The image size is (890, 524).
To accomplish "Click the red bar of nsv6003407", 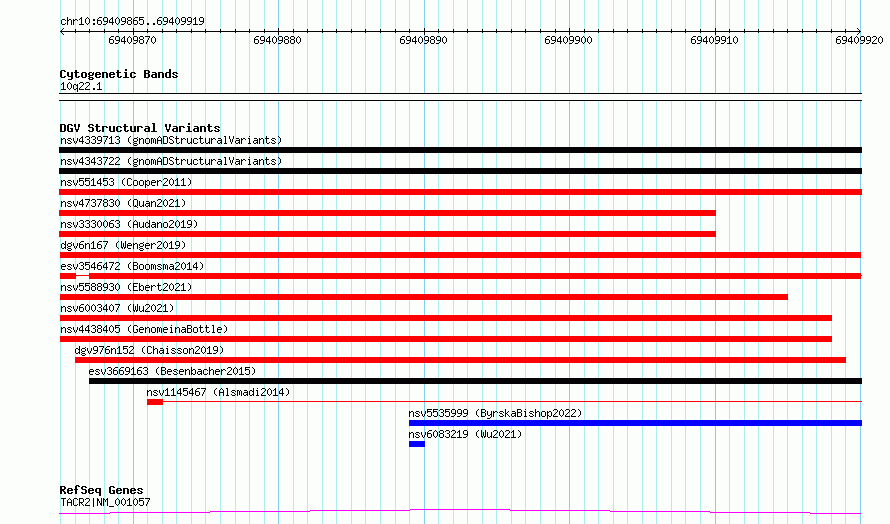I will tap(446, 318).
